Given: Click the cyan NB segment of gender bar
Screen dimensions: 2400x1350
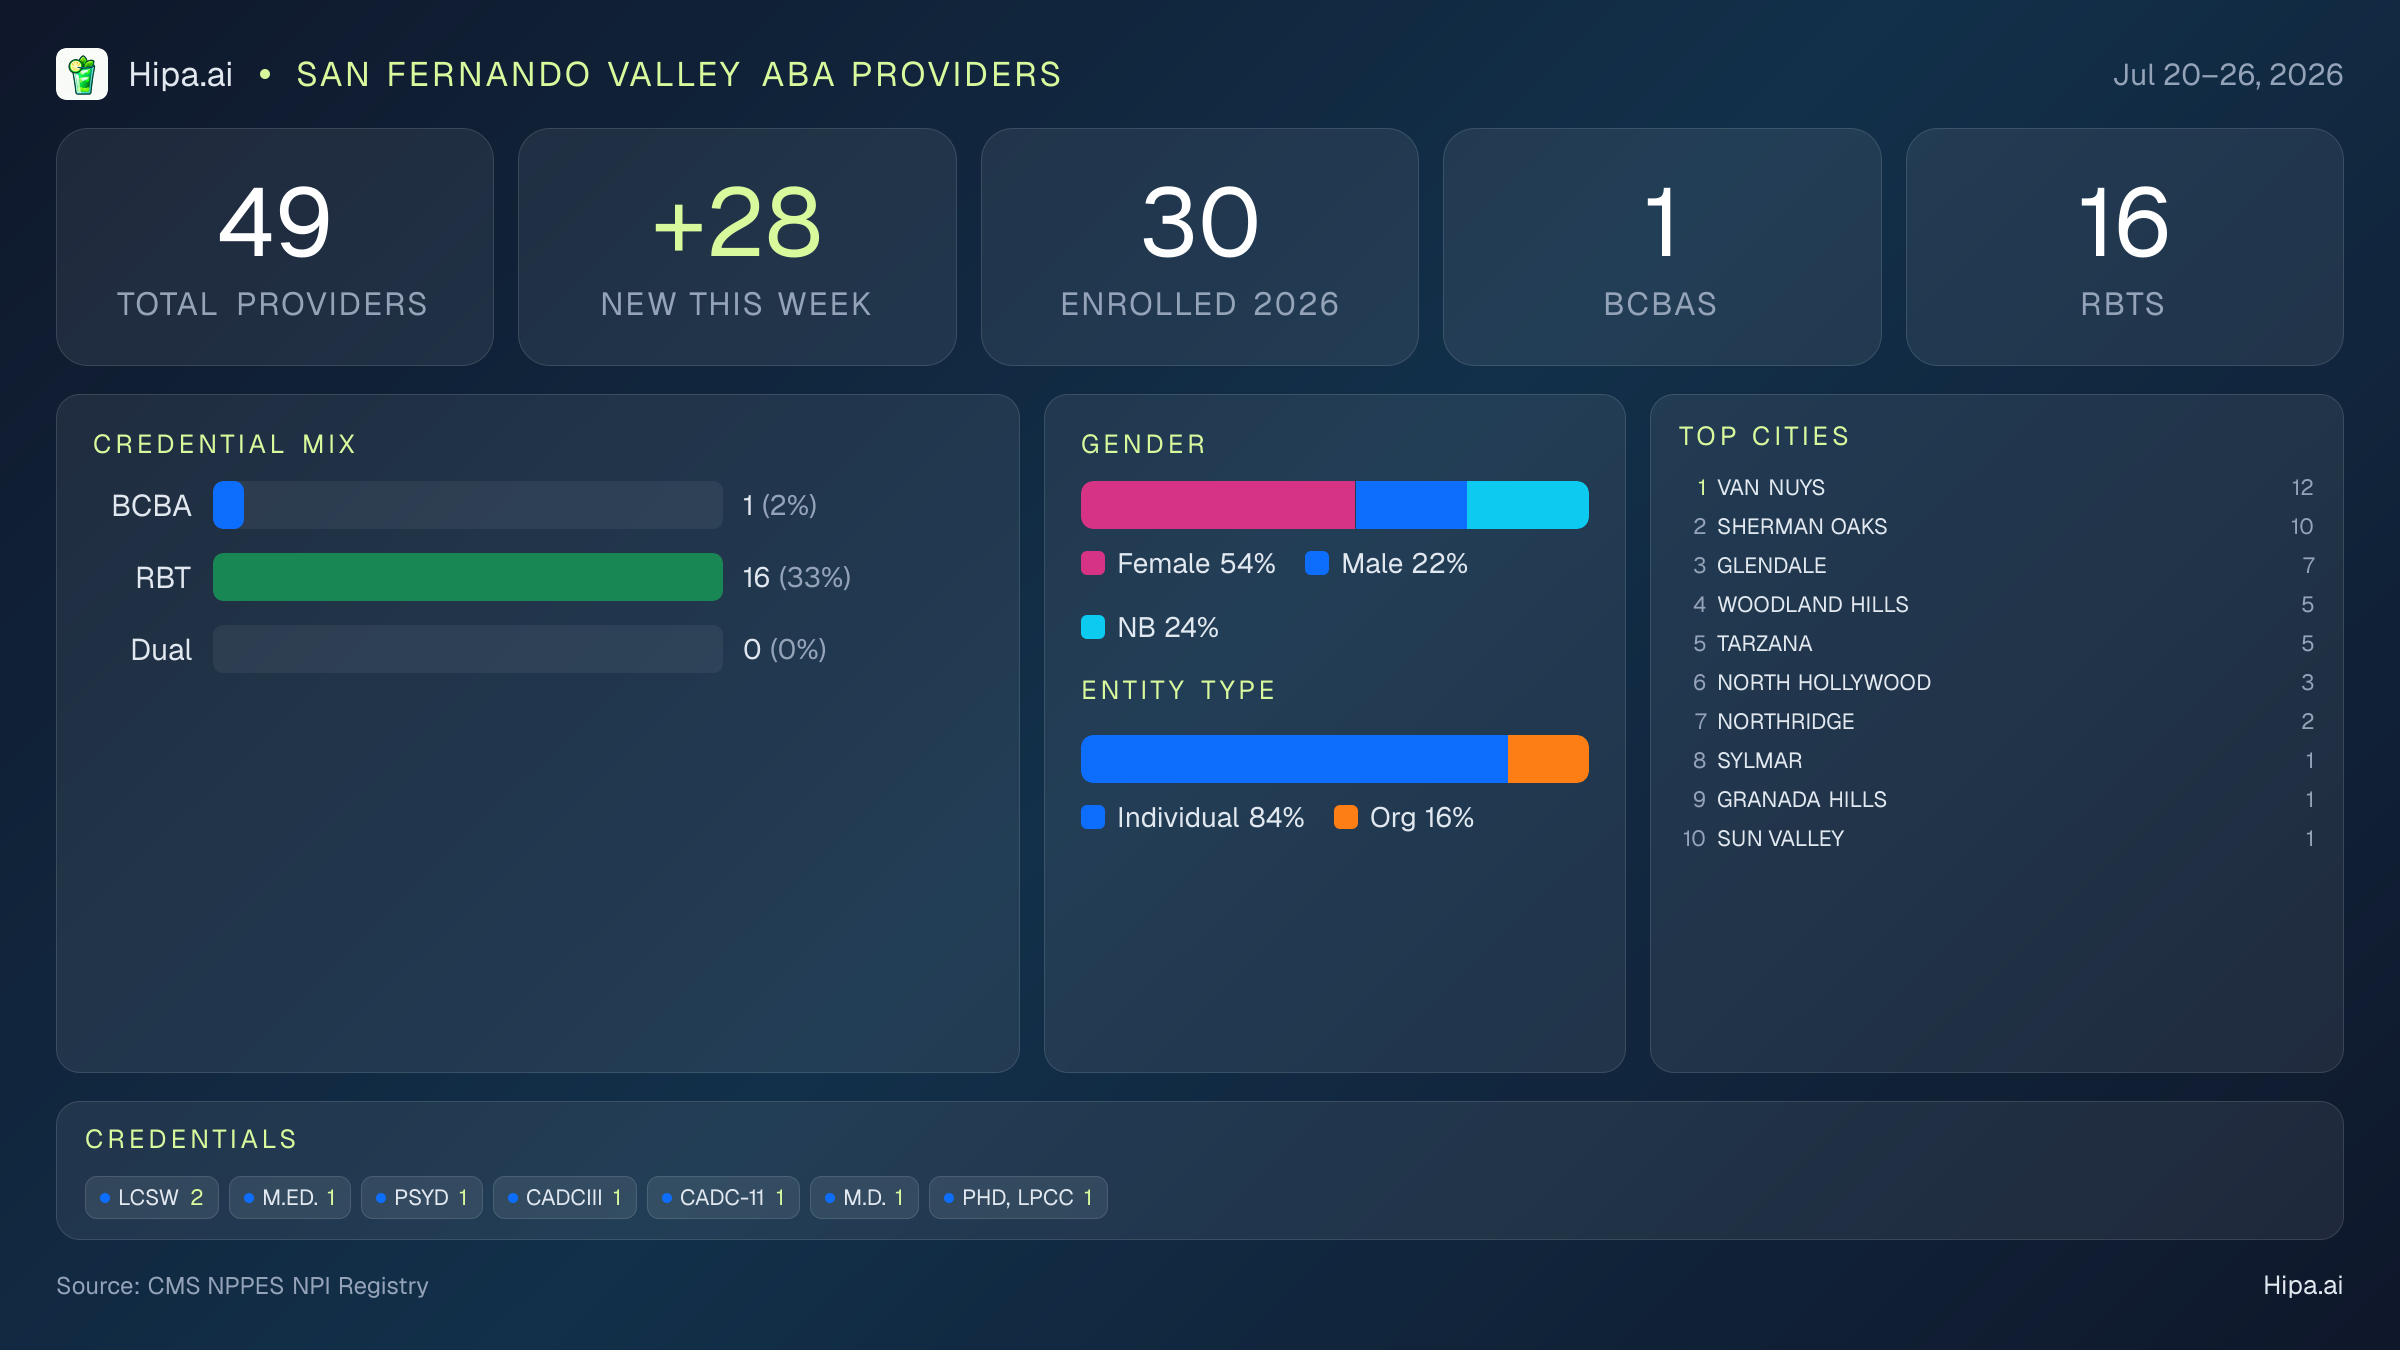Looking at the screenshot, I should pos(1528,505).
